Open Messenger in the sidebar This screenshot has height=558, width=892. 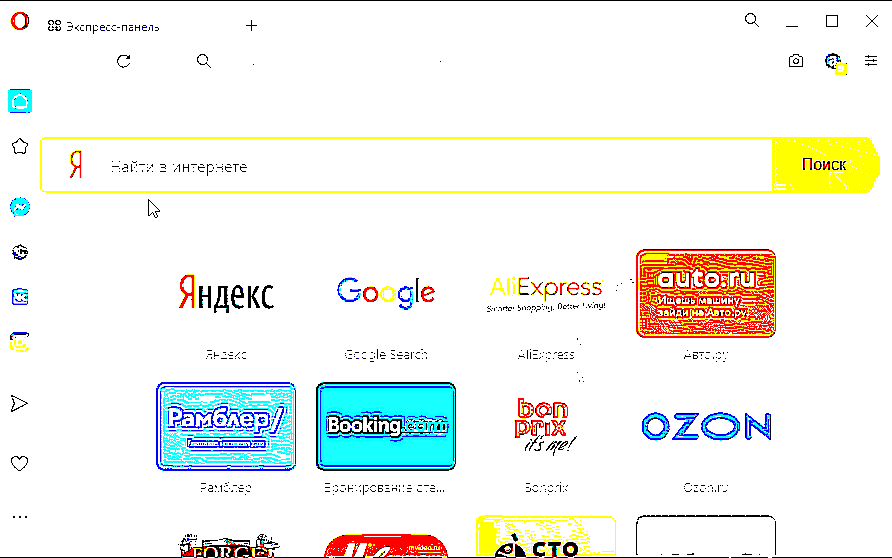click(x=20, y=207)
